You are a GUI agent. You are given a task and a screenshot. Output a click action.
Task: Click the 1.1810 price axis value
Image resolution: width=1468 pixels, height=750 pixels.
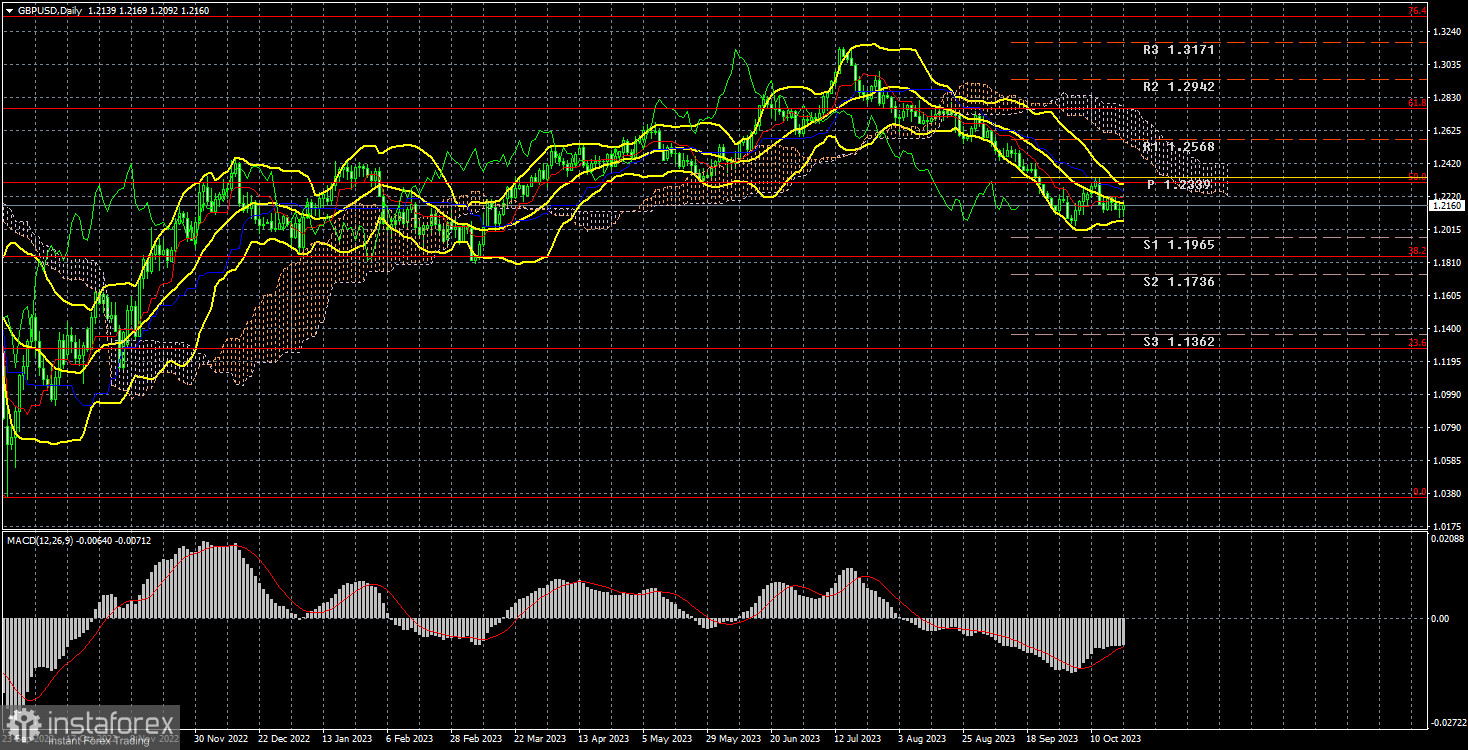(x=1446, y=263)
